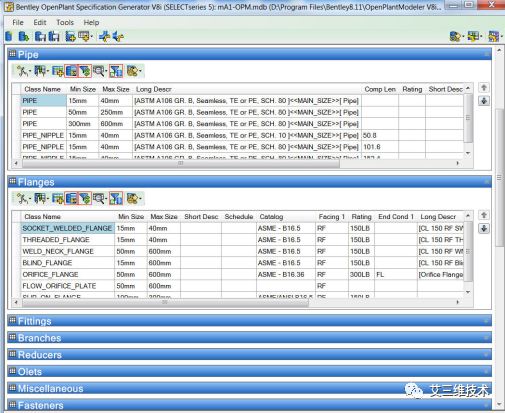This screenshot has width=505, height=413.
Task: Sort Flanges table by Rating column
Action: [361, 217]
